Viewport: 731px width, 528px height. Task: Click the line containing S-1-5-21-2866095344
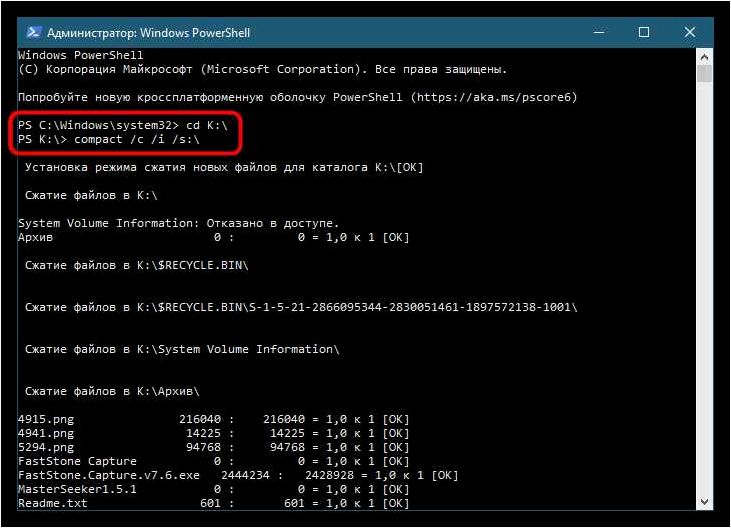point(301,307)
